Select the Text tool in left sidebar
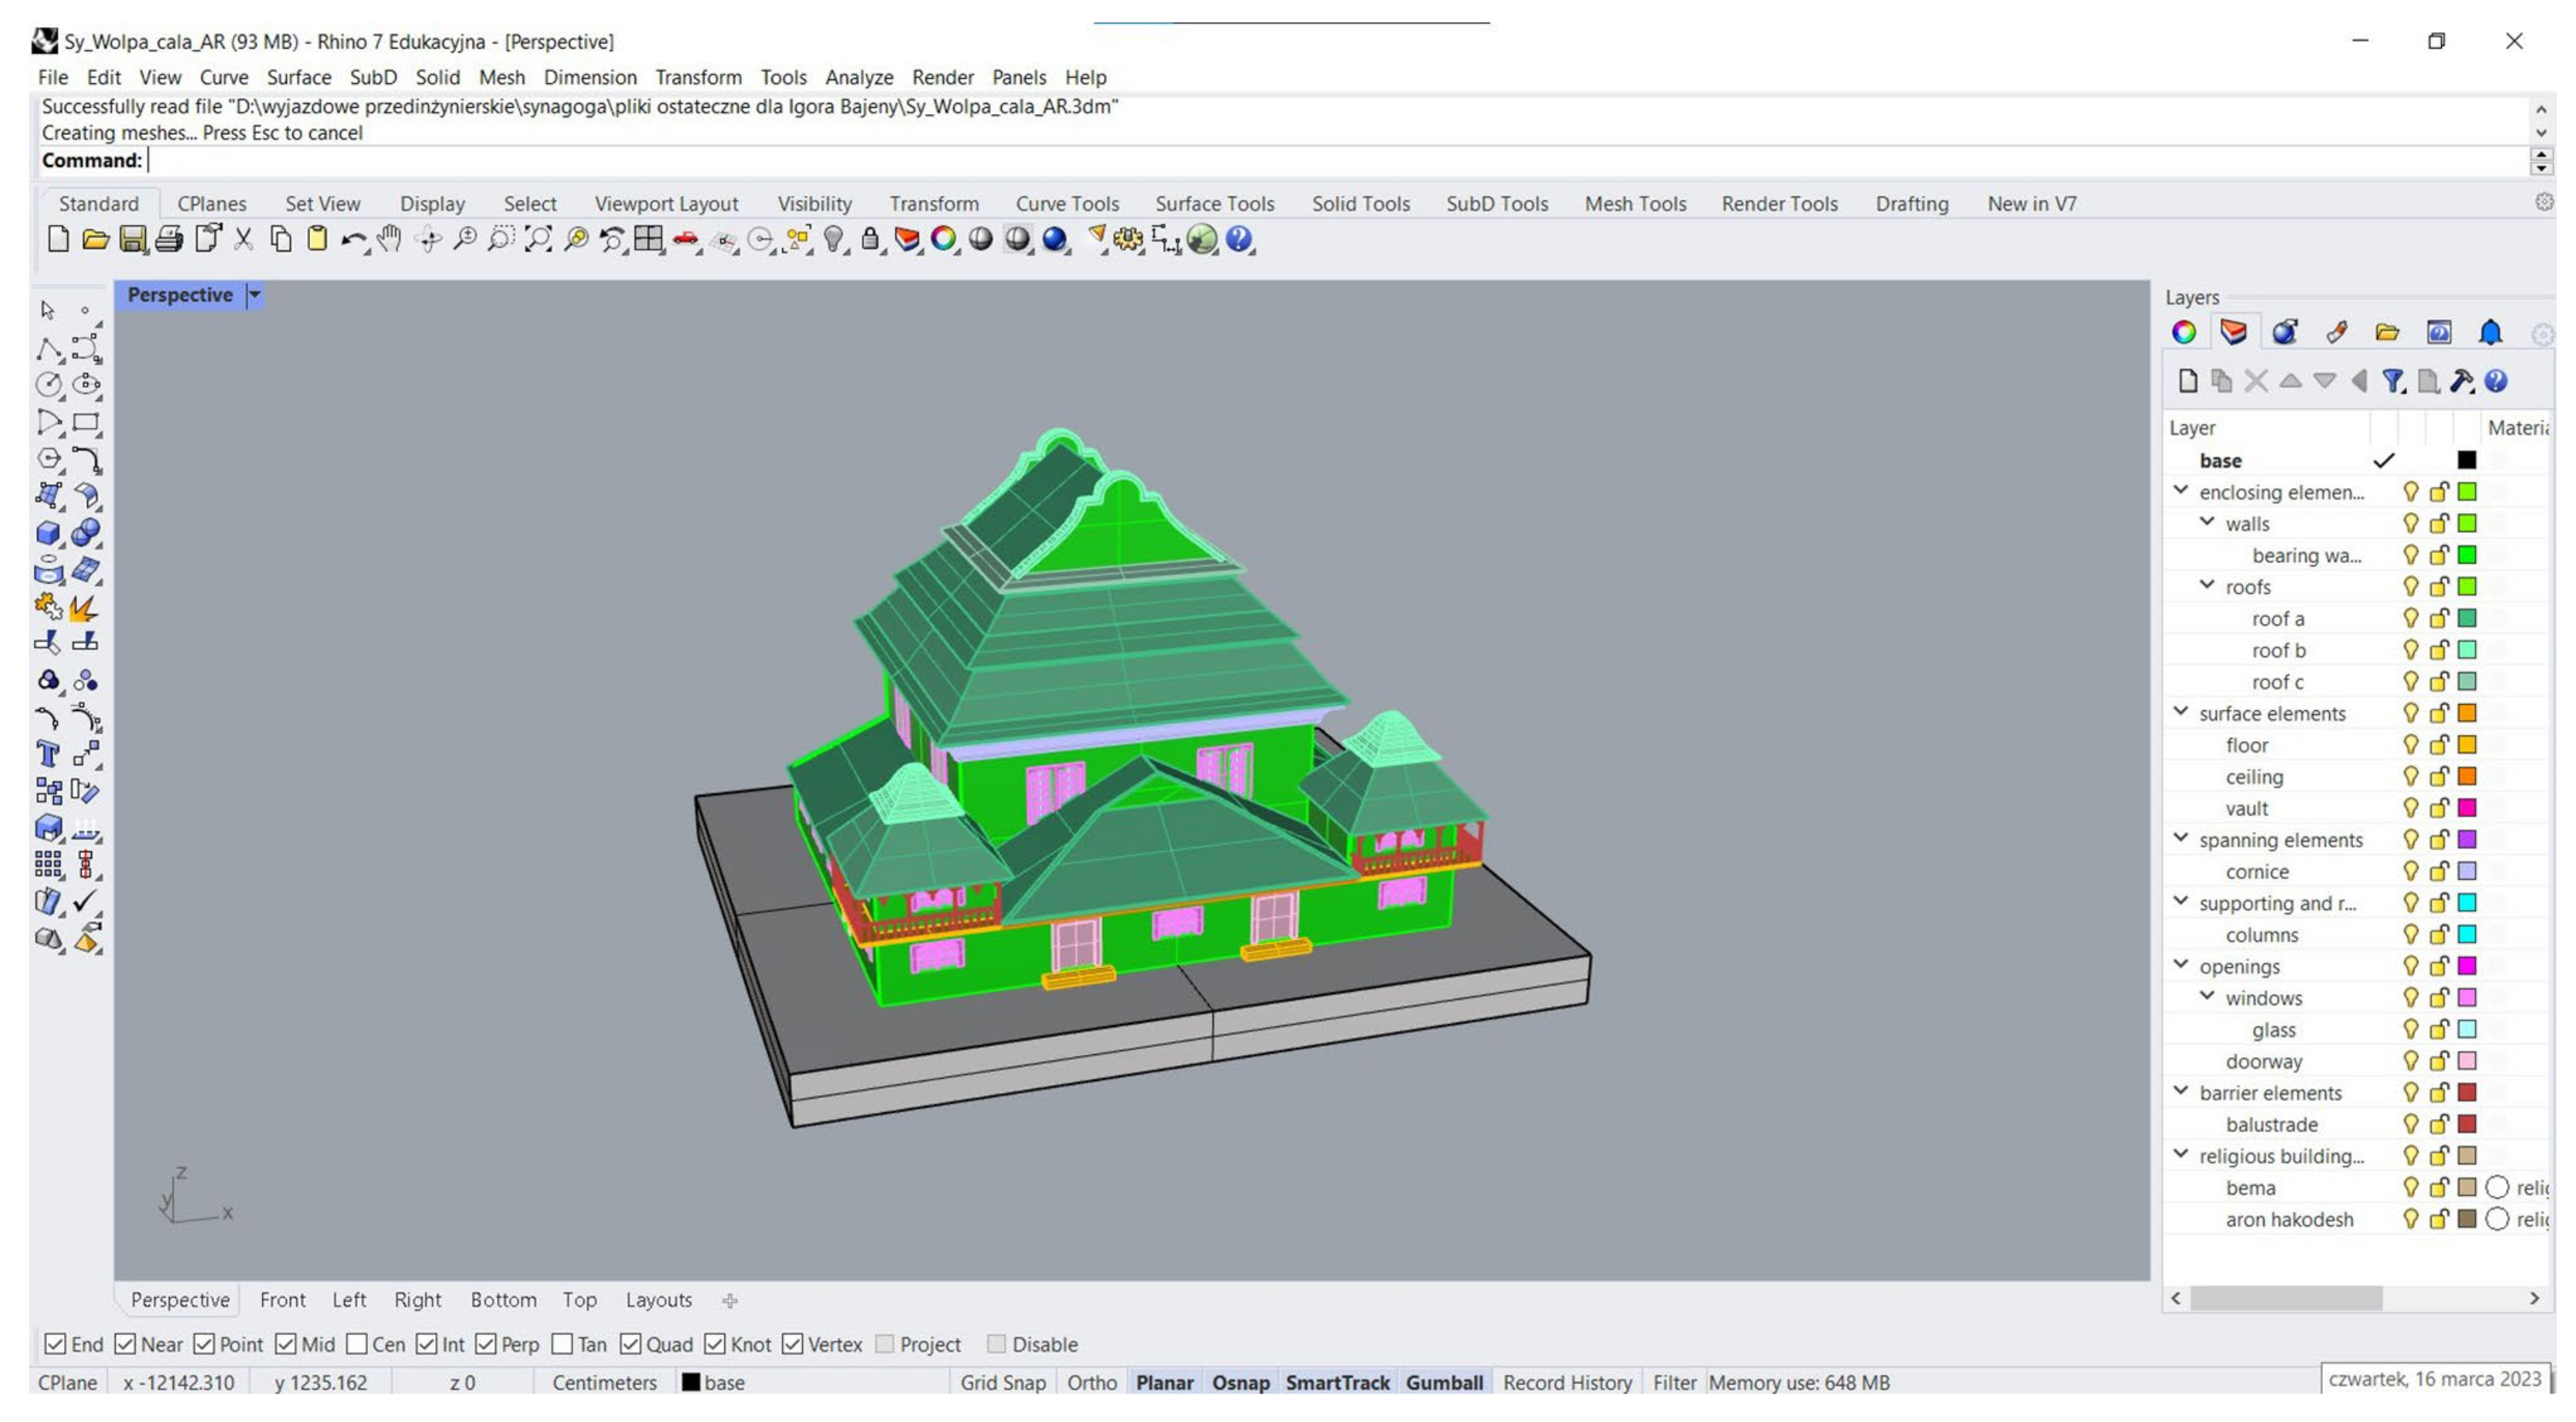The image size is (2576, 1422). point(47,755)
